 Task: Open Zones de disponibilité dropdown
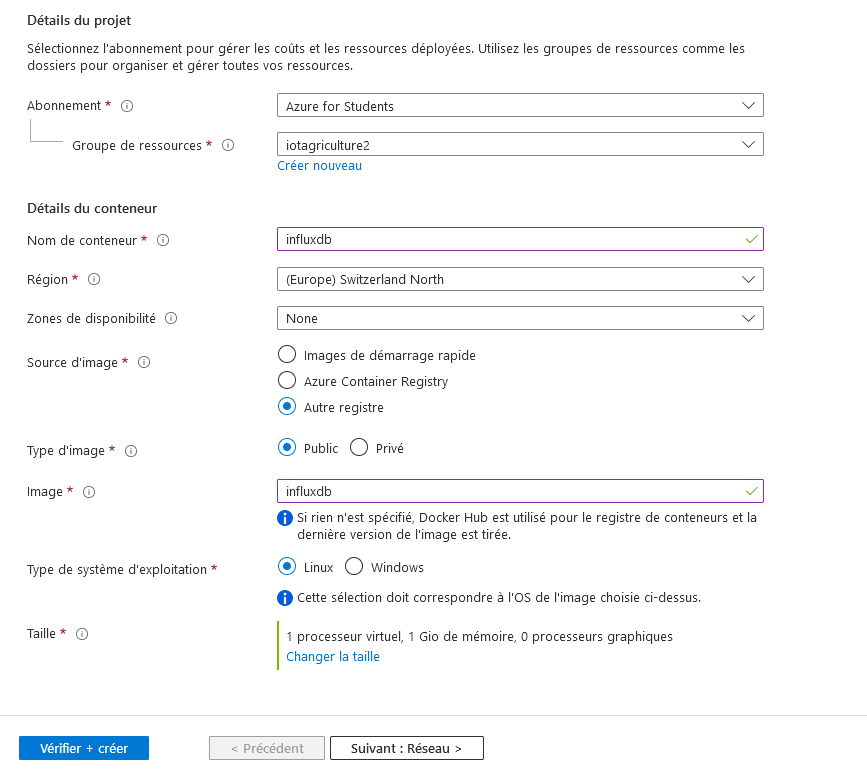[520, 318]
